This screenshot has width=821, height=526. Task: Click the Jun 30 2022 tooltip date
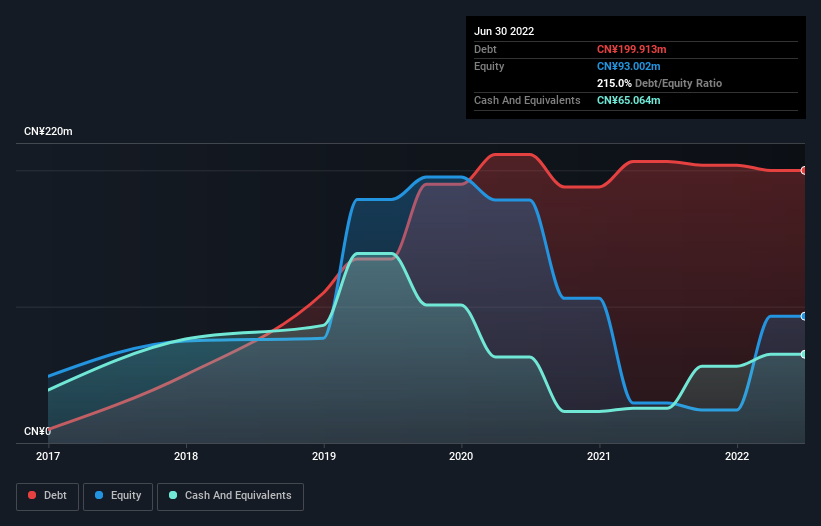tap(504, 31)
